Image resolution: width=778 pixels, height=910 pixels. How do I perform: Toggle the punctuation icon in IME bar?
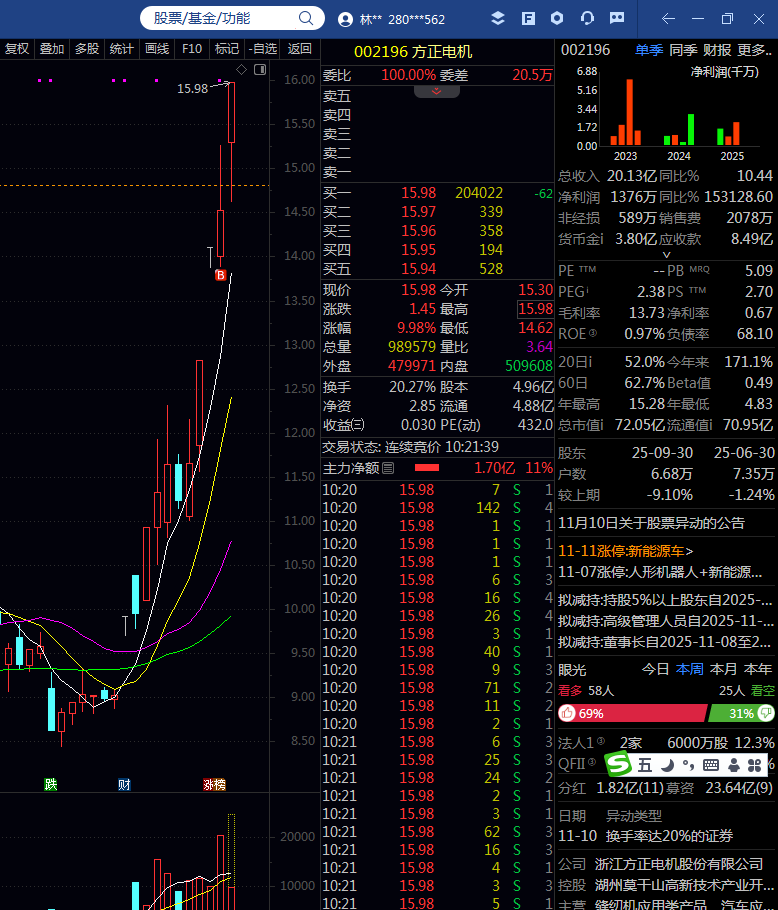[x=688, y=765]
